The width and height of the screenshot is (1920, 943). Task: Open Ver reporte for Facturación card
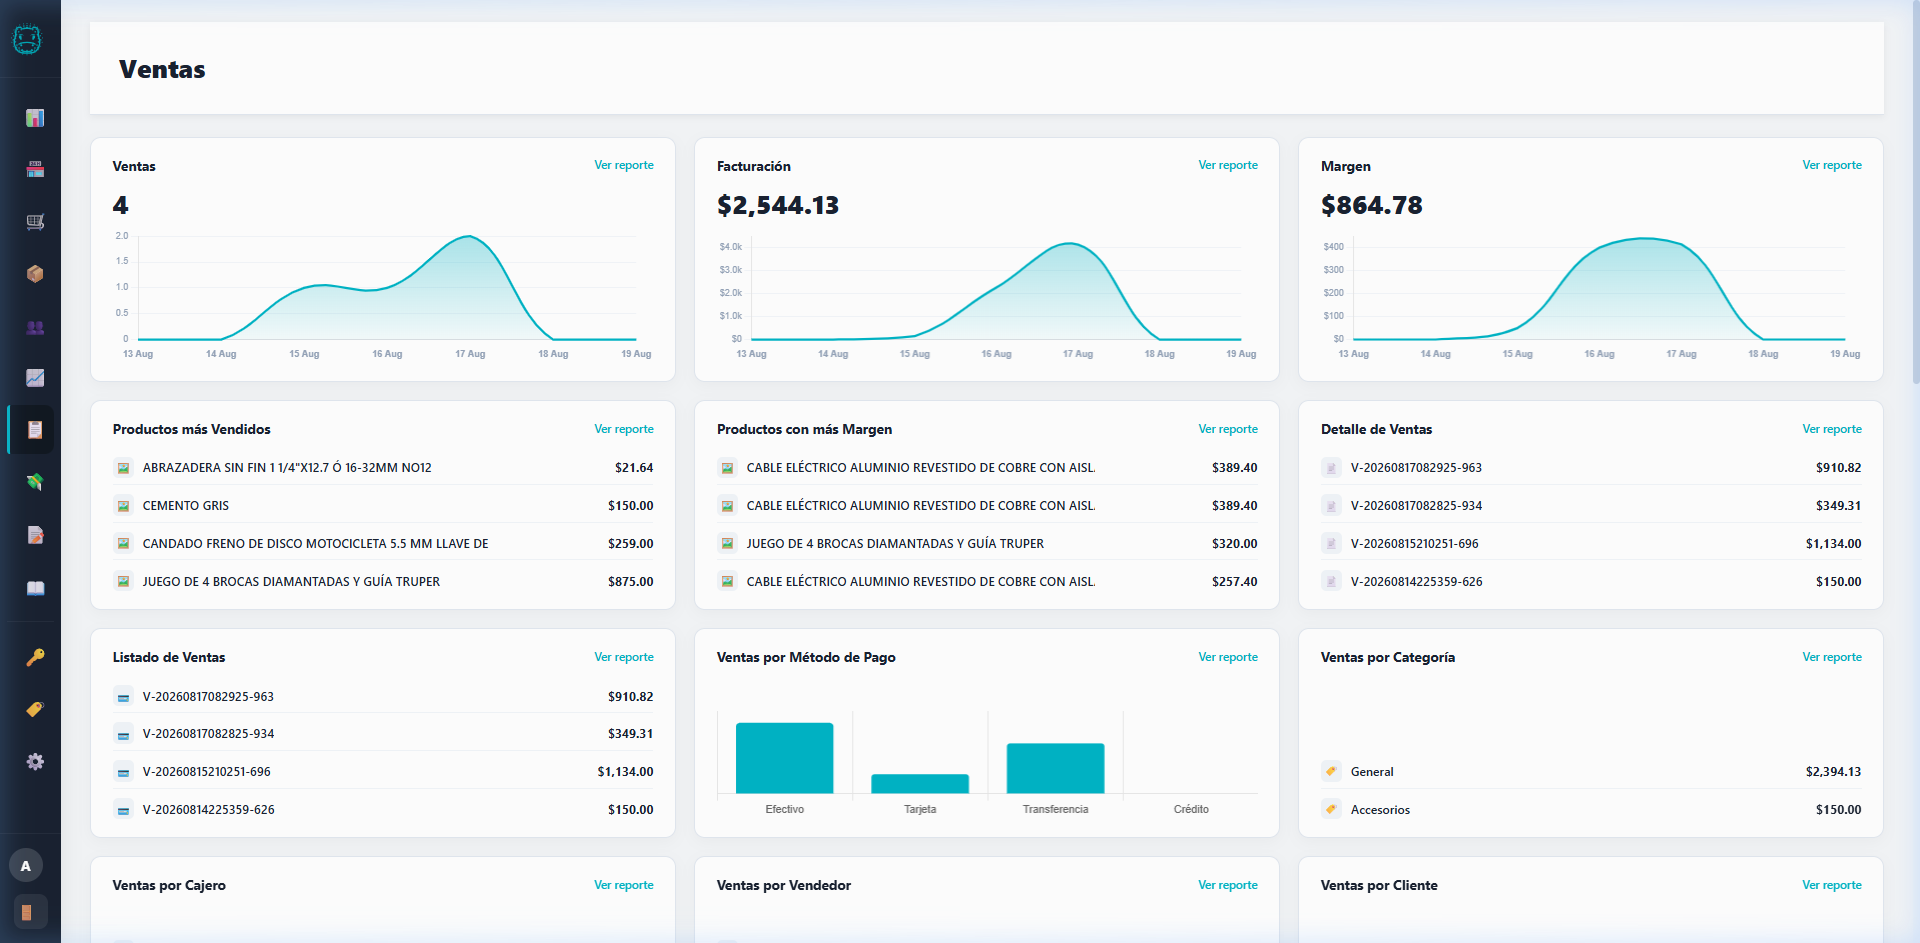tap(1228, 165)
